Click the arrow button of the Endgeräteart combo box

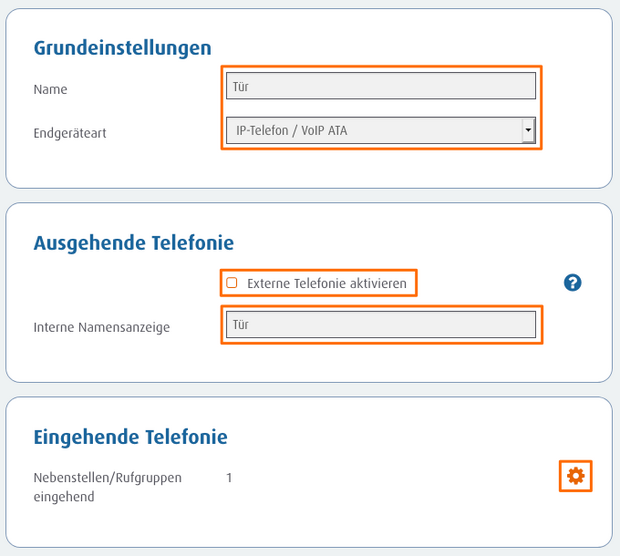(x=528, y=130)
